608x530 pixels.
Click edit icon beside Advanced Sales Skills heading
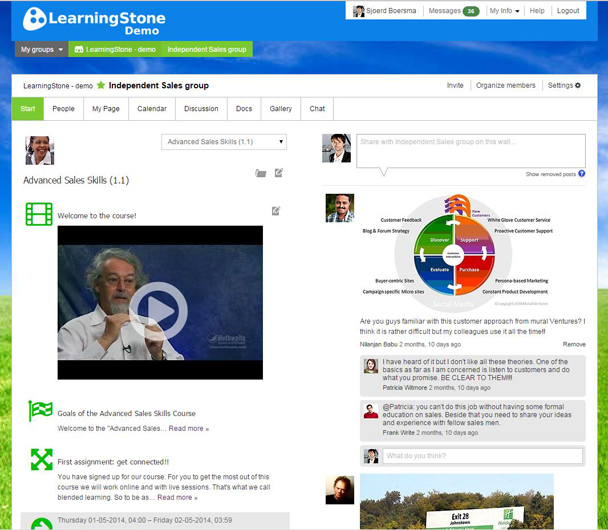click(279, 173)
